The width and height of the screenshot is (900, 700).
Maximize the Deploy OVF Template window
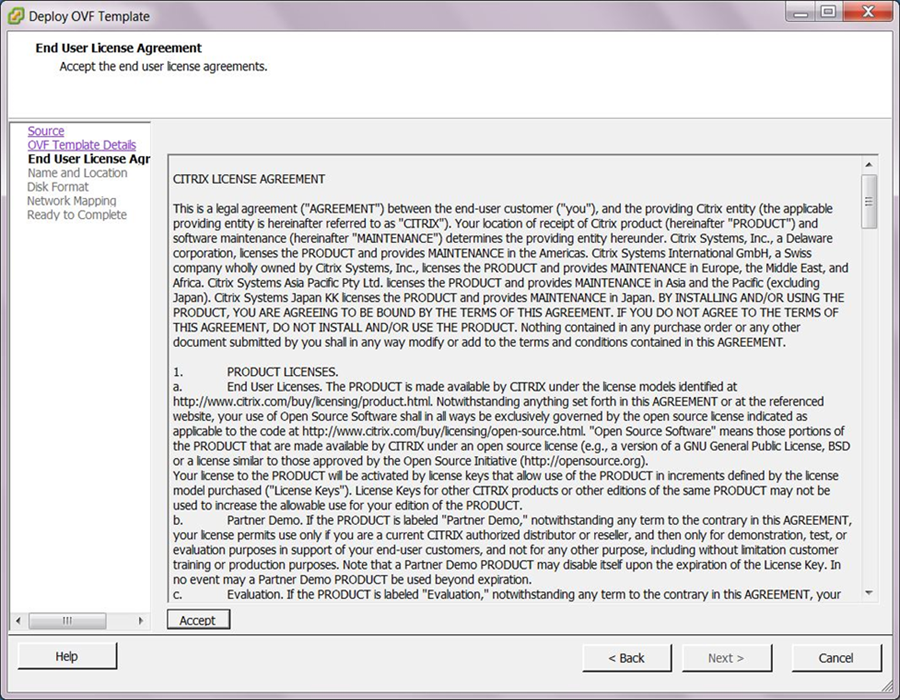(828, 12)
